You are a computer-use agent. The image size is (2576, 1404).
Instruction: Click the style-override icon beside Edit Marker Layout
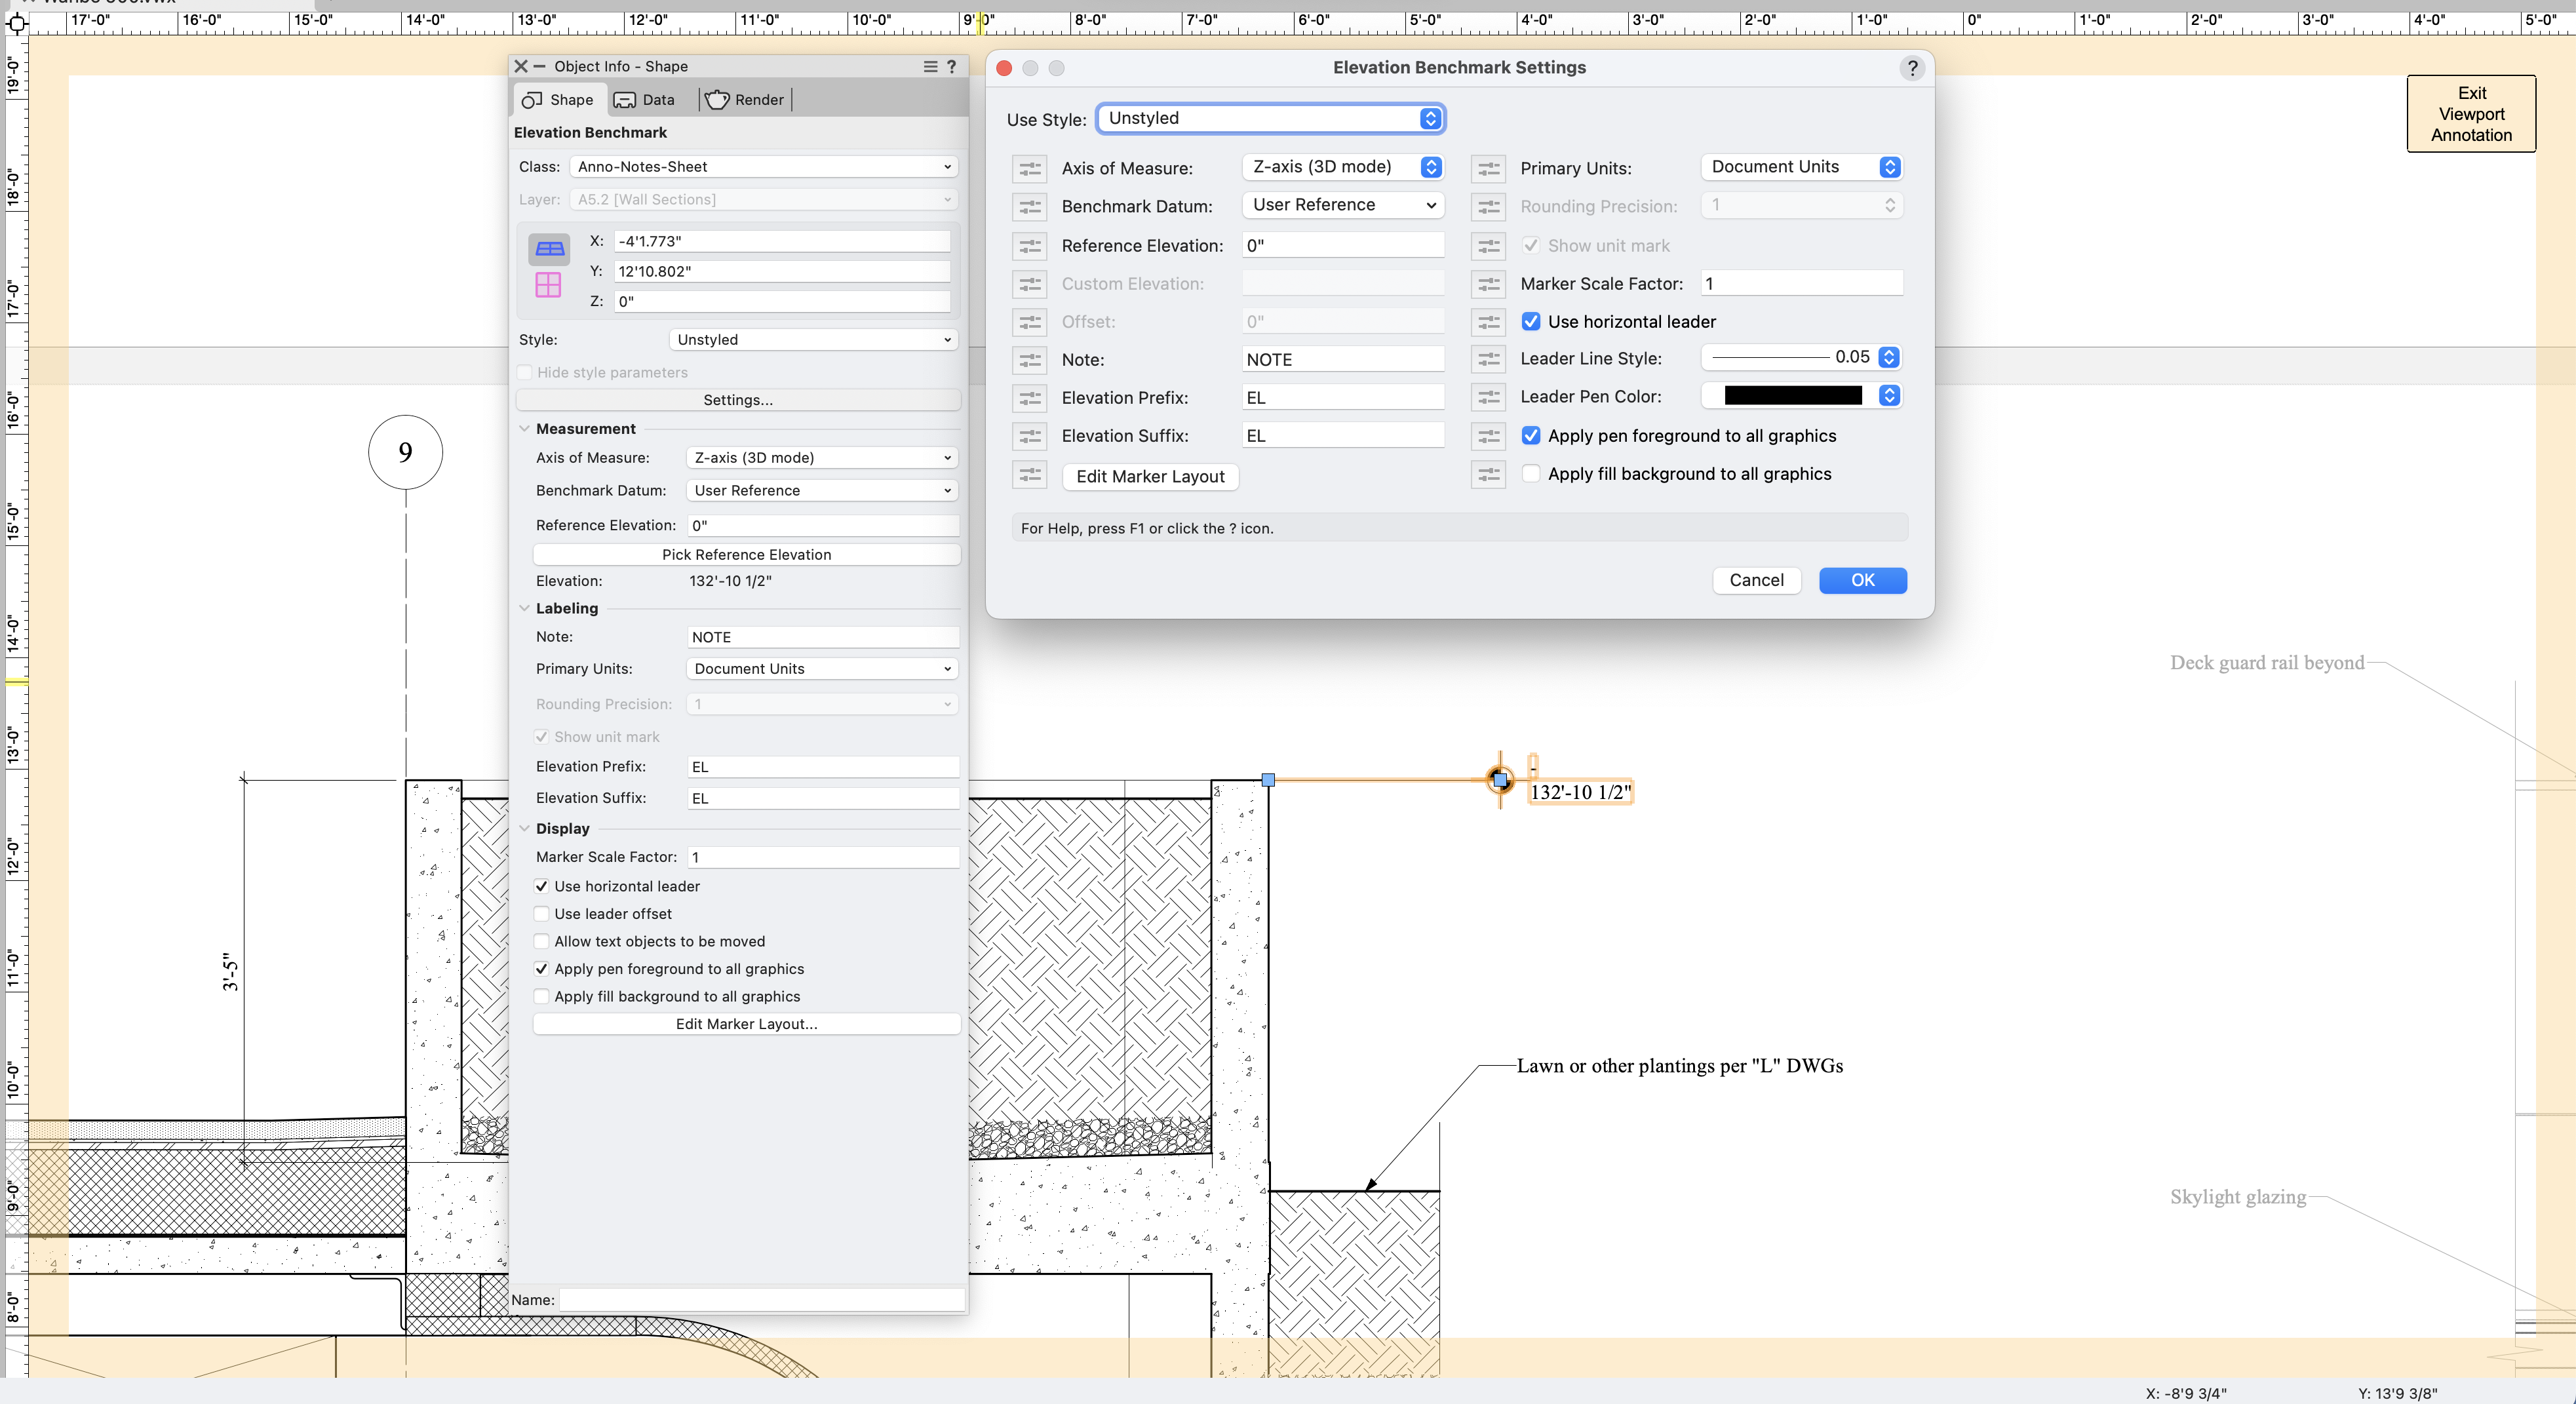(1029, 475)
